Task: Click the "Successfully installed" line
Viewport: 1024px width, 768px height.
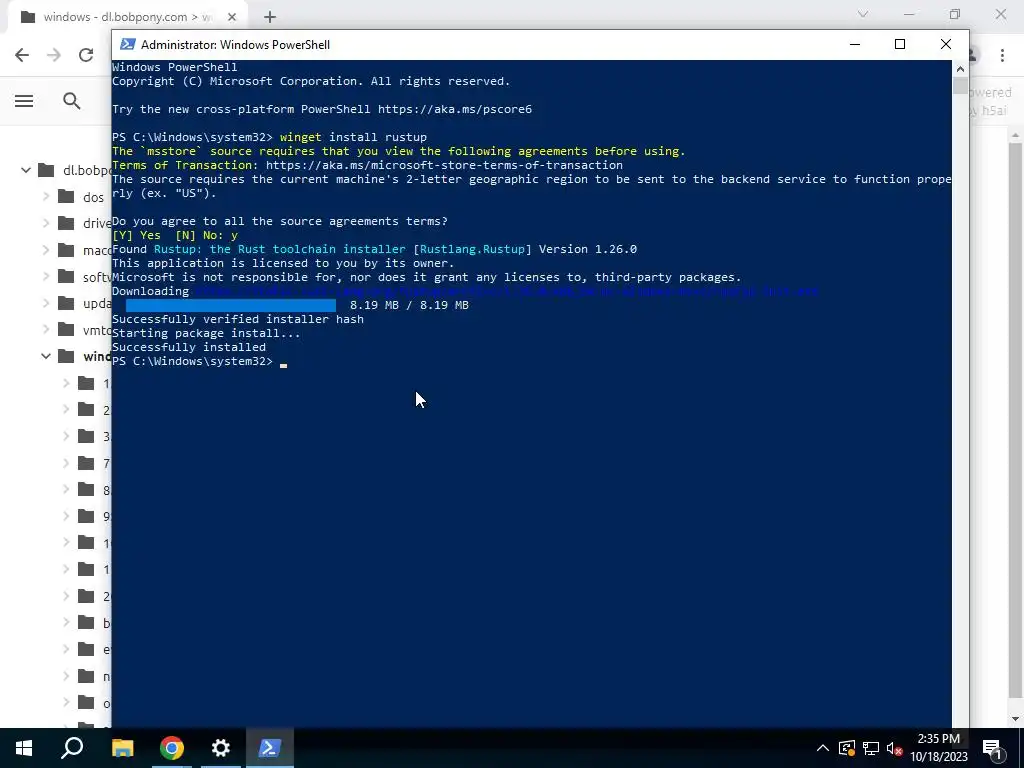Action: pyautogui.click(x=189, y=347)
